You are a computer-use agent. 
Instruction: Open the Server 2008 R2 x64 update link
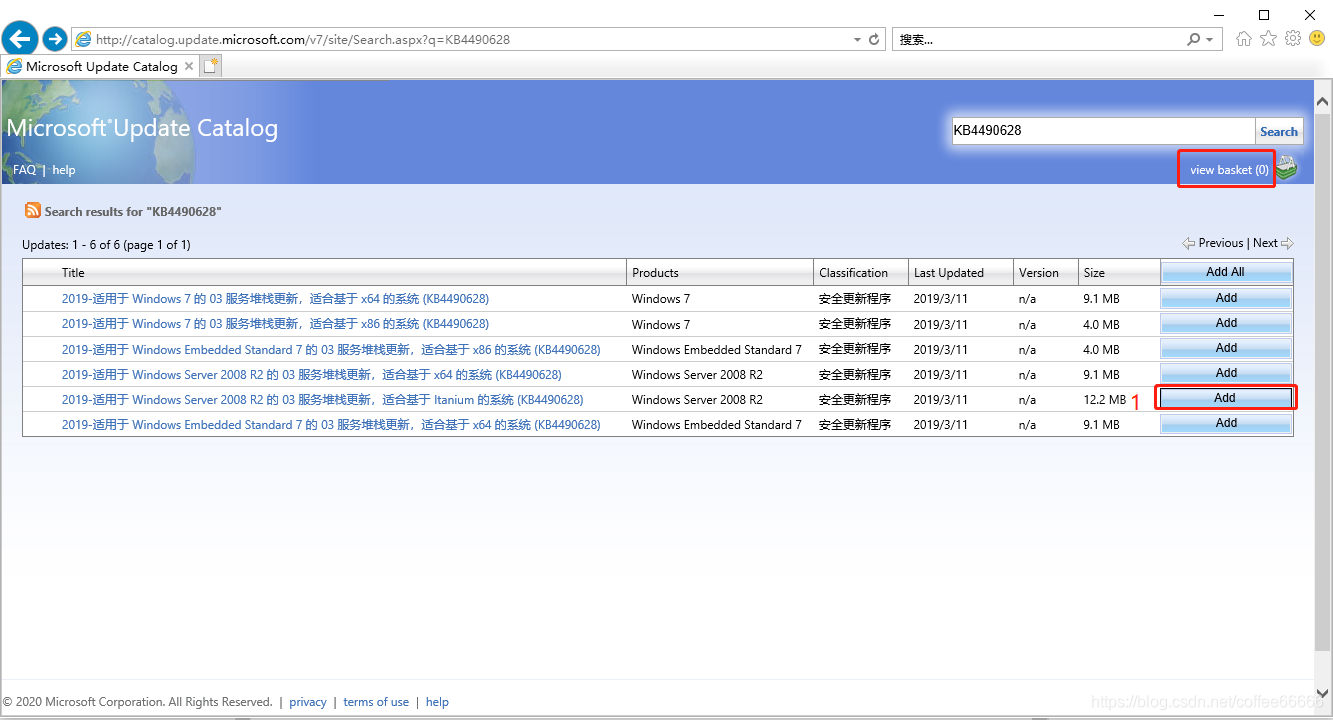(312, 375)
